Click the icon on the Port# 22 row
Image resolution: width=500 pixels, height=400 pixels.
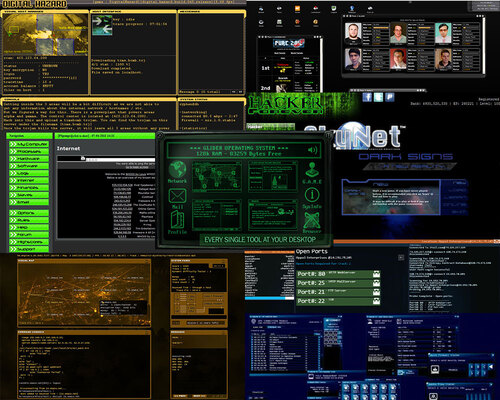click(x=376, y=301)
